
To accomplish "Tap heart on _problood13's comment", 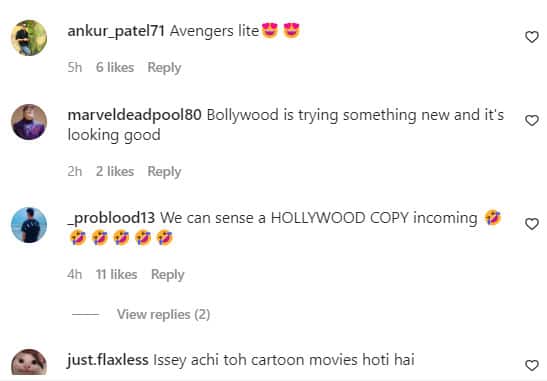I will (x=532, y=224).
